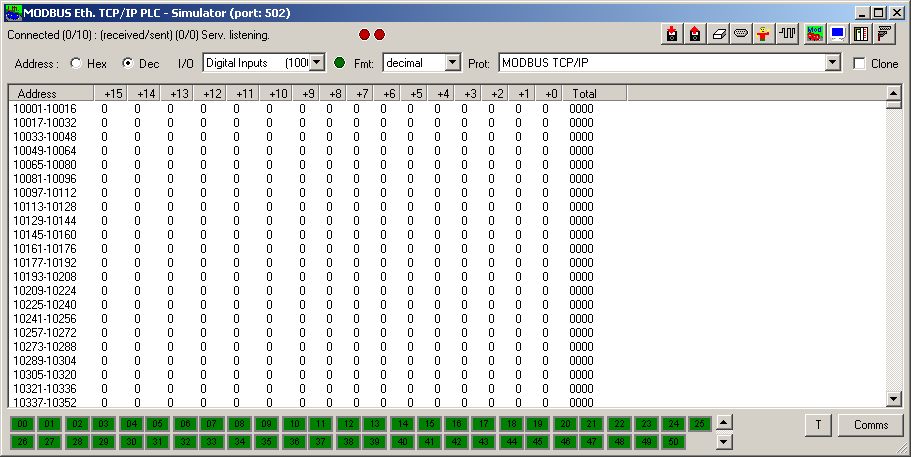Click the save-to-disk icon with up arrow
This screenshot has width=911, height=457.
[696, 34]
